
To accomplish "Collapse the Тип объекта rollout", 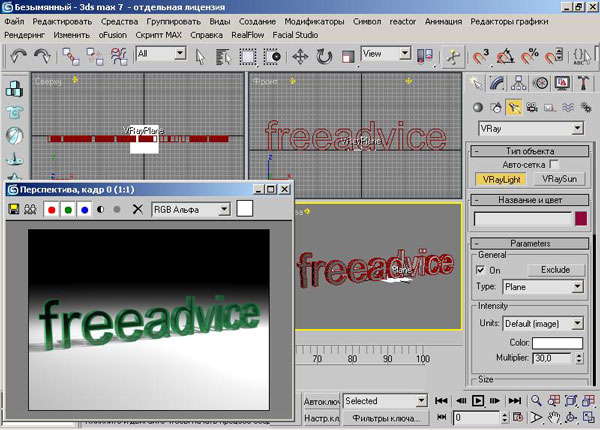I will tap(530, 151).
